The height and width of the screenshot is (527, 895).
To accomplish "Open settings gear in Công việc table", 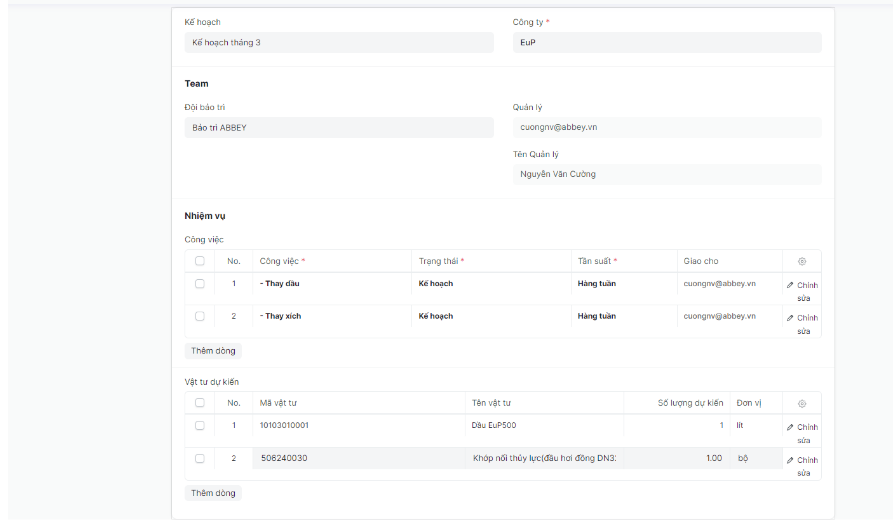I will point(801,261).
